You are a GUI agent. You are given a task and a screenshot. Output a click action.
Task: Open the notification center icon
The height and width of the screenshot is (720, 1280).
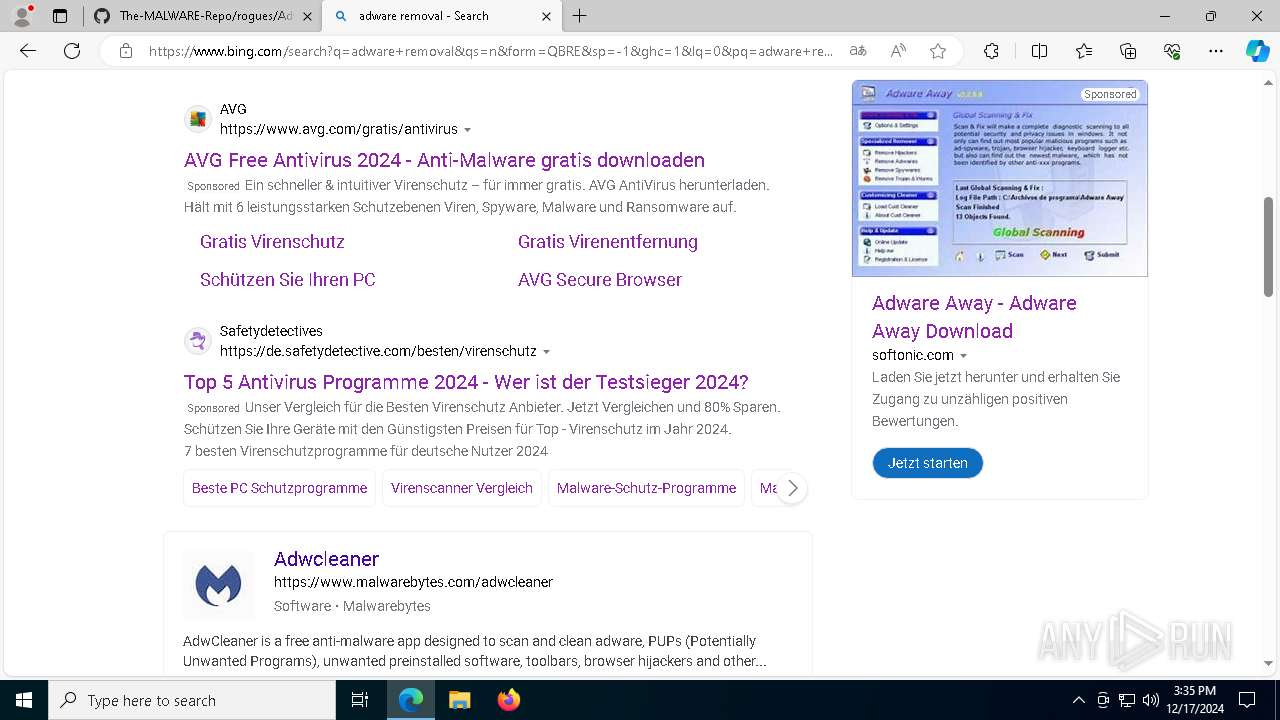tap(1247, 700)
